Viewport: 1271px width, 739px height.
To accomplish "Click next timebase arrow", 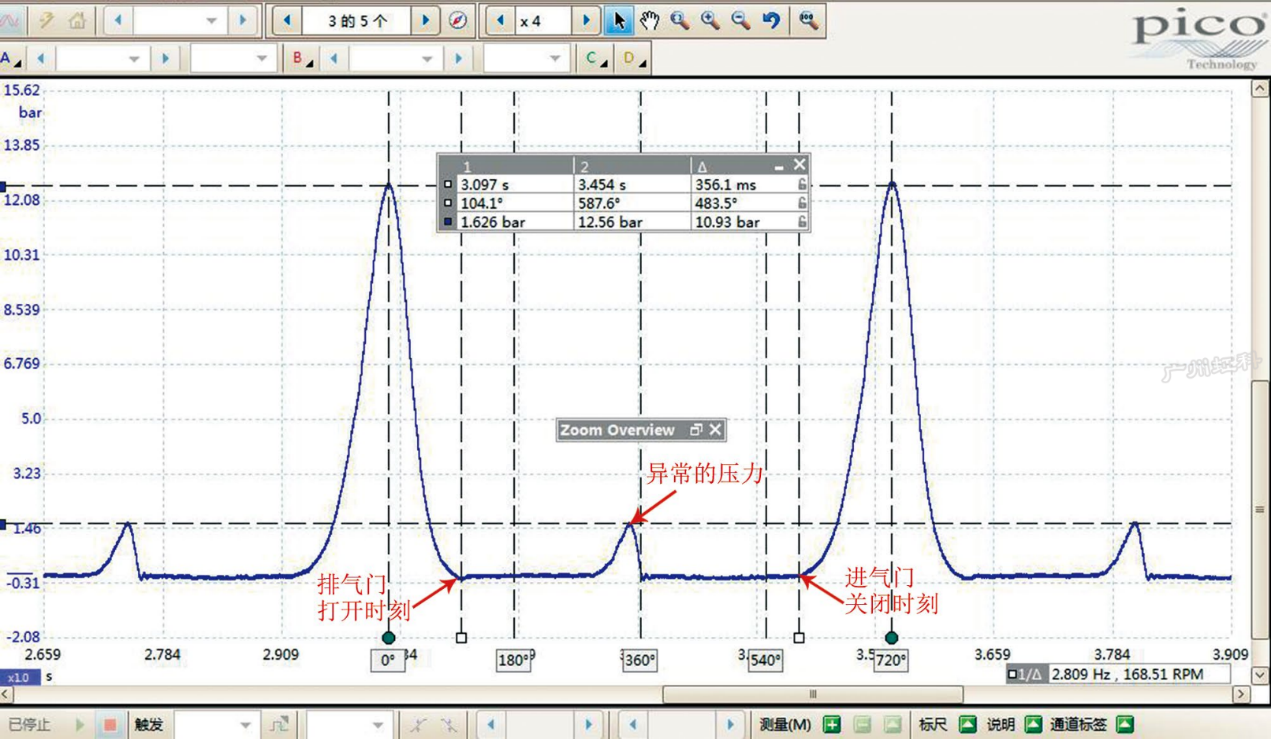I will 243,20.
